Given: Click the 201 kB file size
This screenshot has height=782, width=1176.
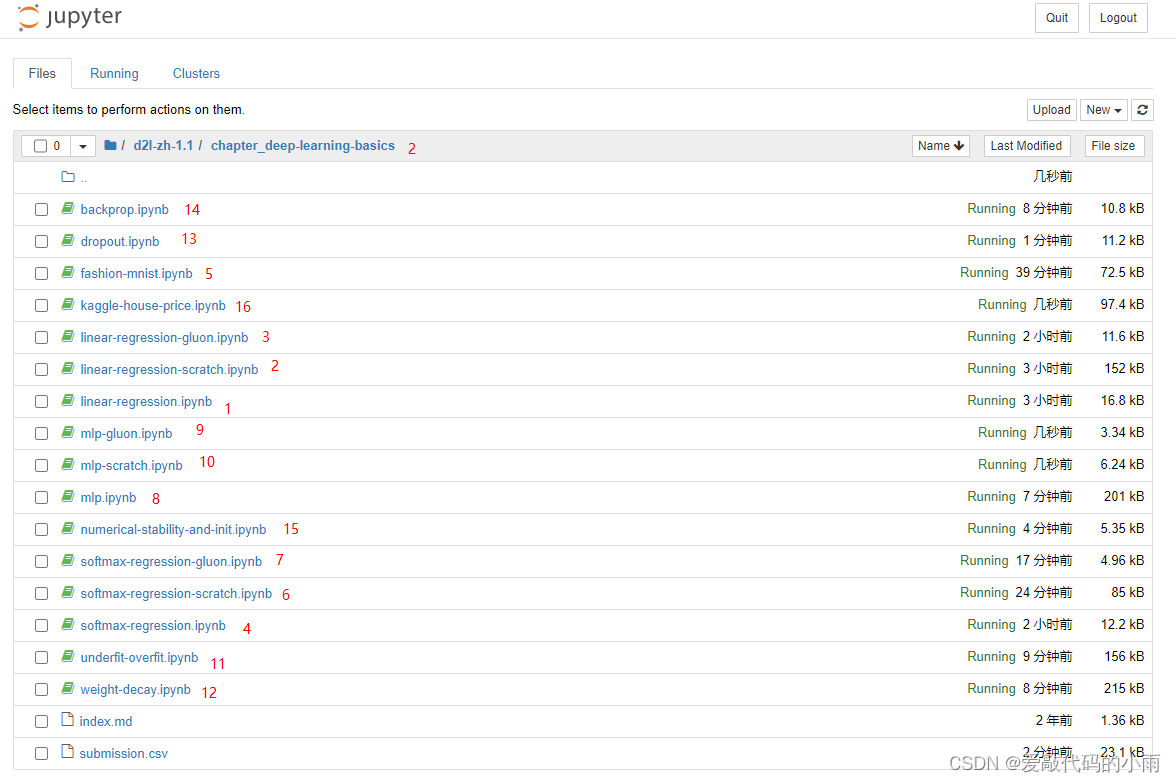Looking at the screenshot, I should pos(1124,496).
